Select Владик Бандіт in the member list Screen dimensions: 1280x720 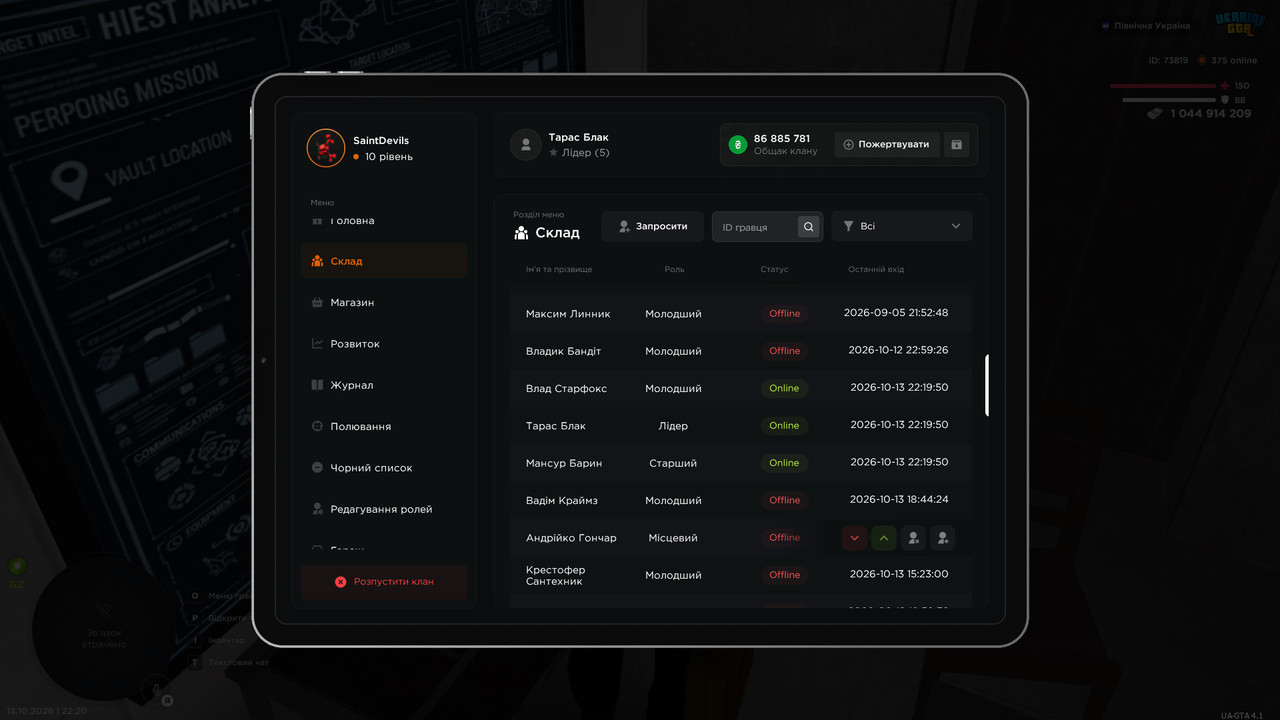(x=564, y=351)
